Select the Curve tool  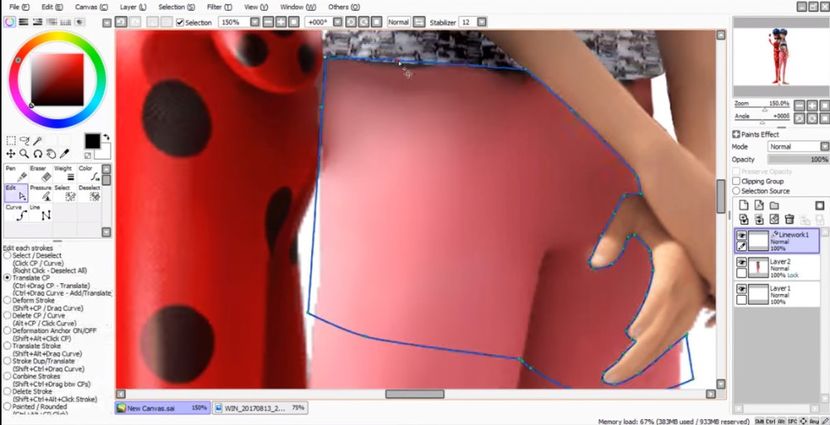click(16, 213)
